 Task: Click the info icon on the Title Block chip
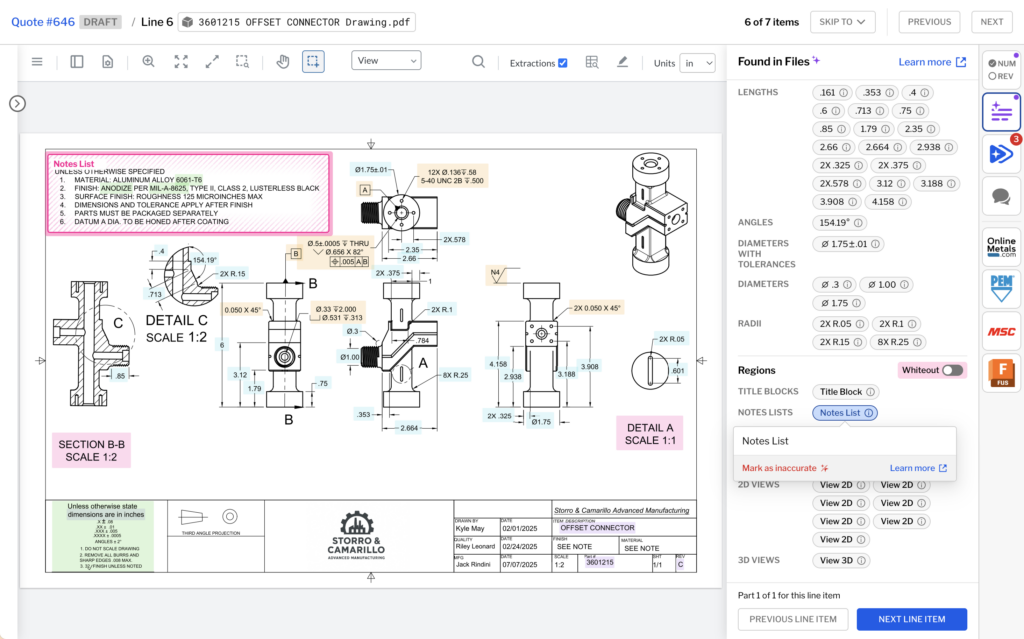[871, 392]
